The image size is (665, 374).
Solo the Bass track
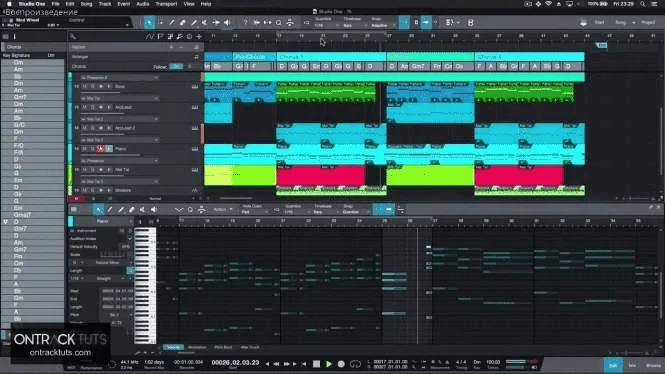point(92,87)
